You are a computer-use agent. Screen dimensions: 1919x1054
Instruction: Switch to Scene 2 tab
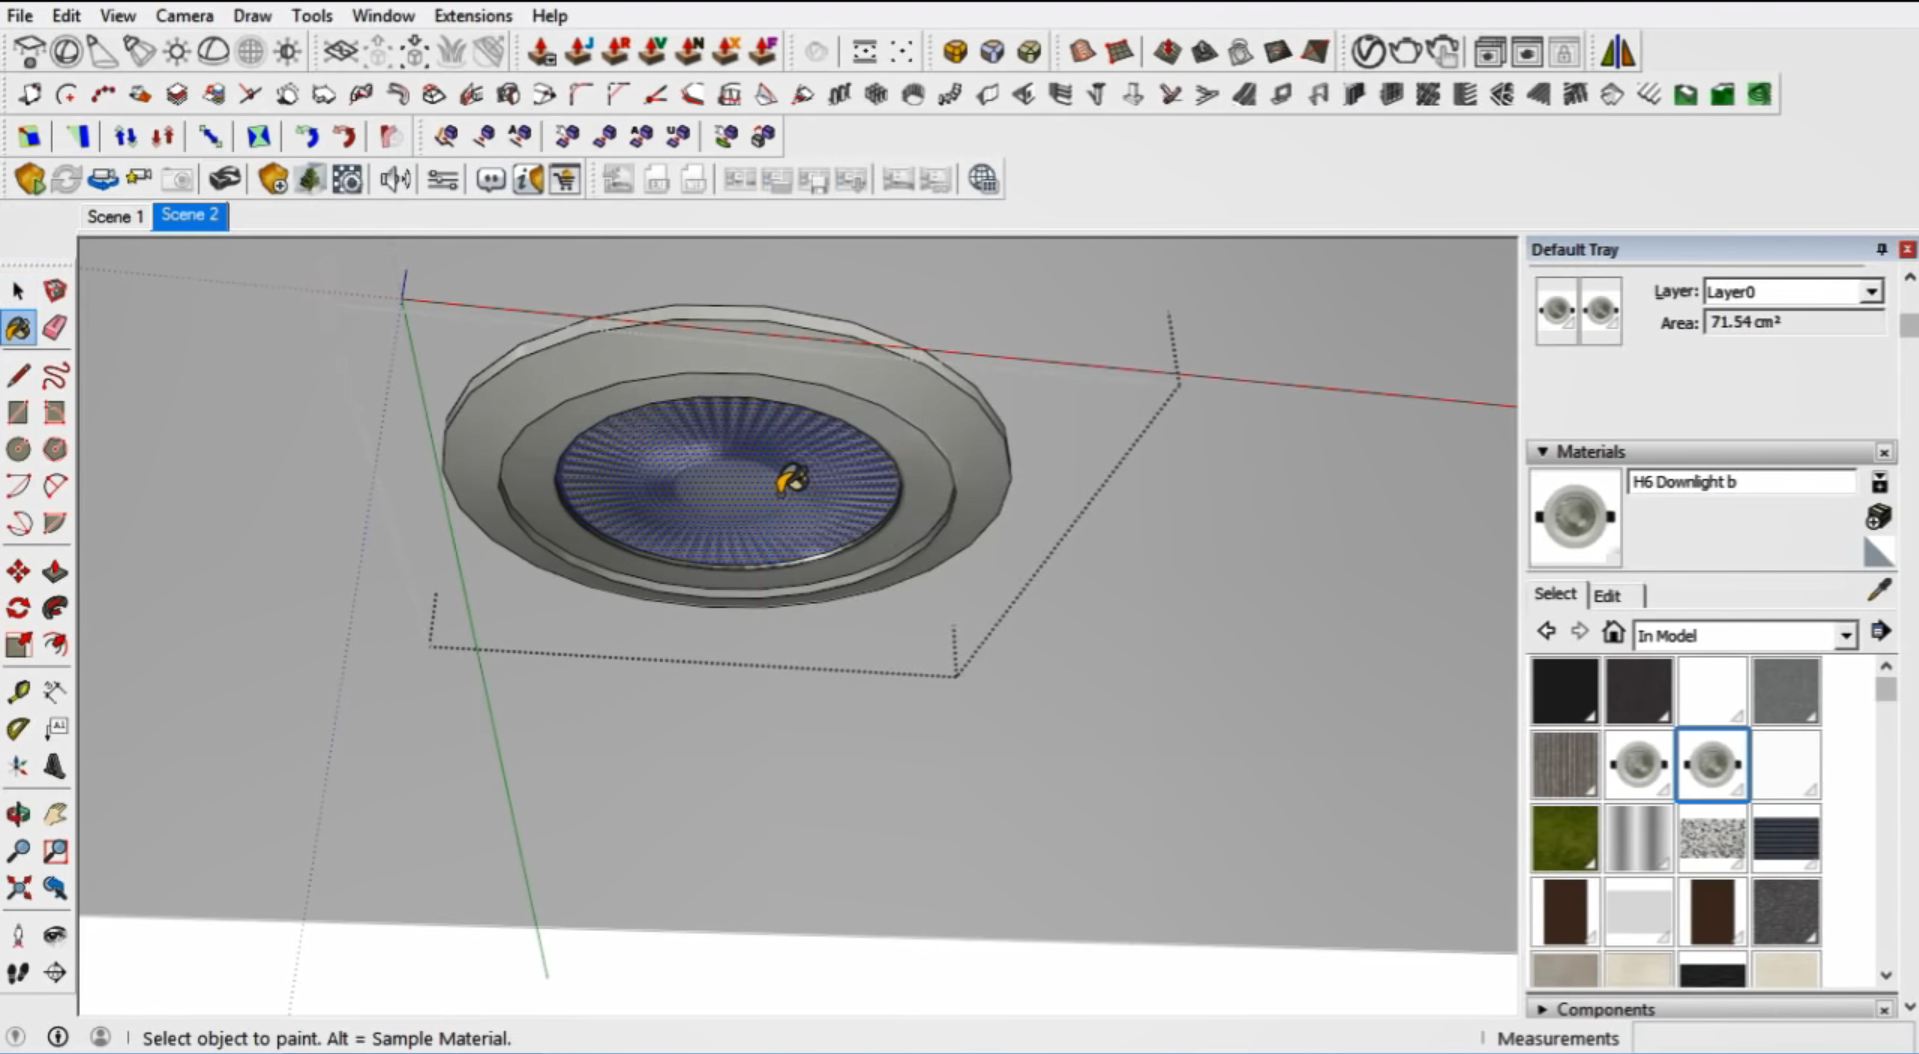(x=190, y=215)
